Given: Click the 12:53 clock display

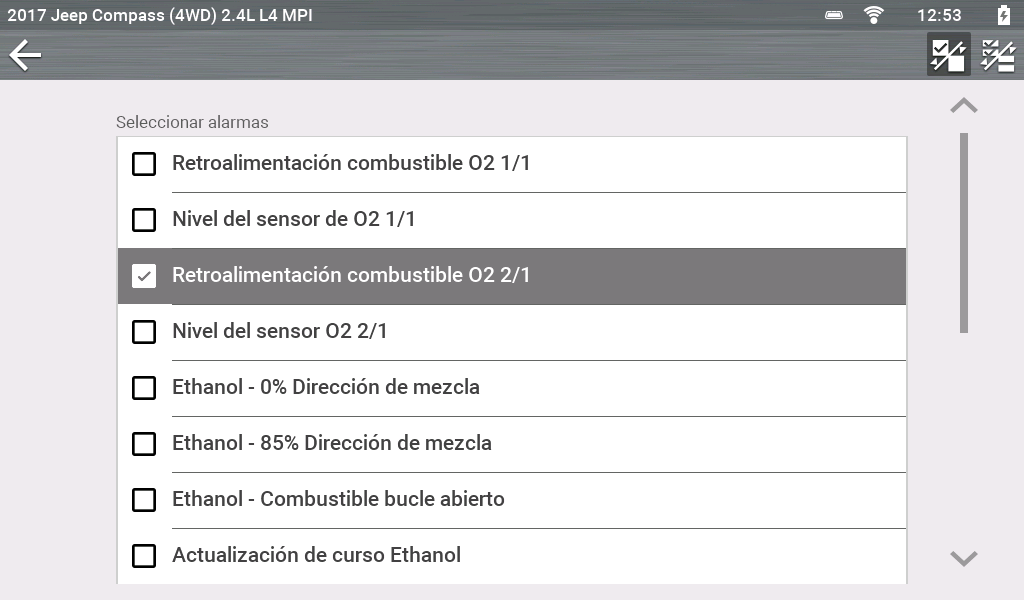Looking at the screenshot, I should (939, 15).
